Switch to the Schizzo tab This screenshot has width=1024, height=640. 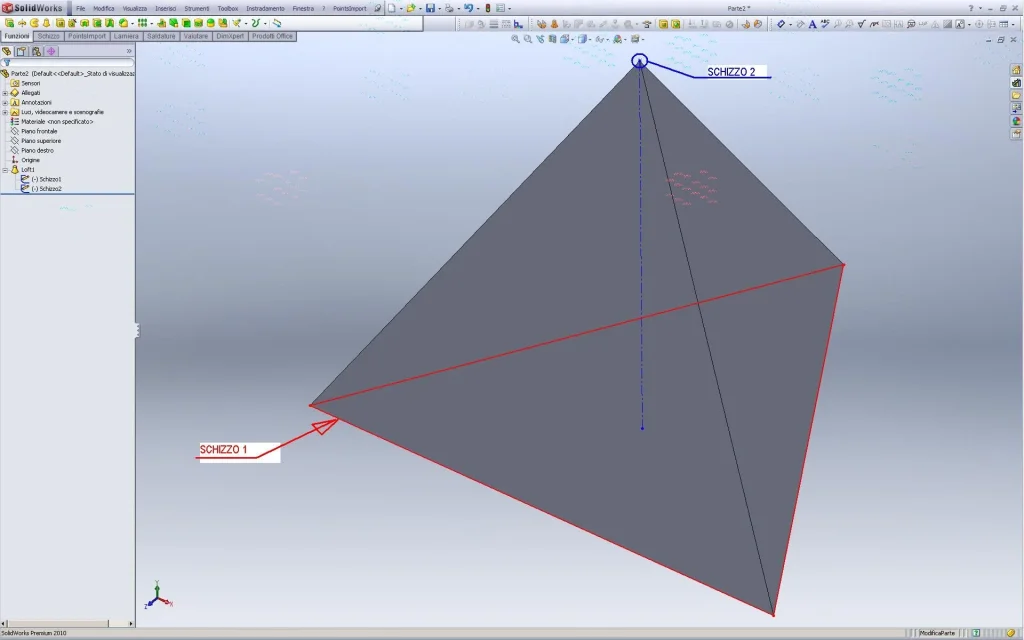click(48, 37)
